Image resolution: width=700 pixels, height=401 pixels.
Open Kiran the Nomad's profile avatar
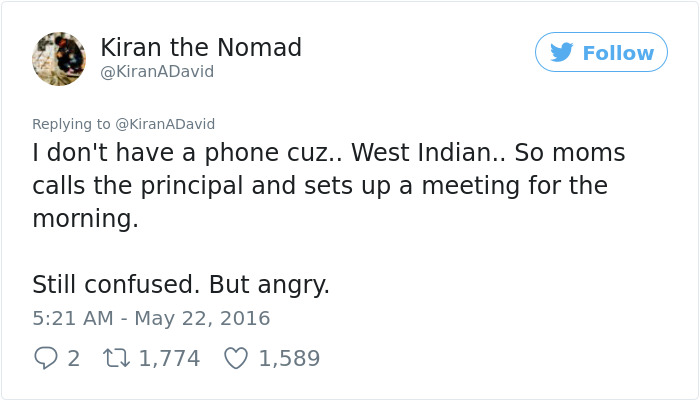pos(59,58)
